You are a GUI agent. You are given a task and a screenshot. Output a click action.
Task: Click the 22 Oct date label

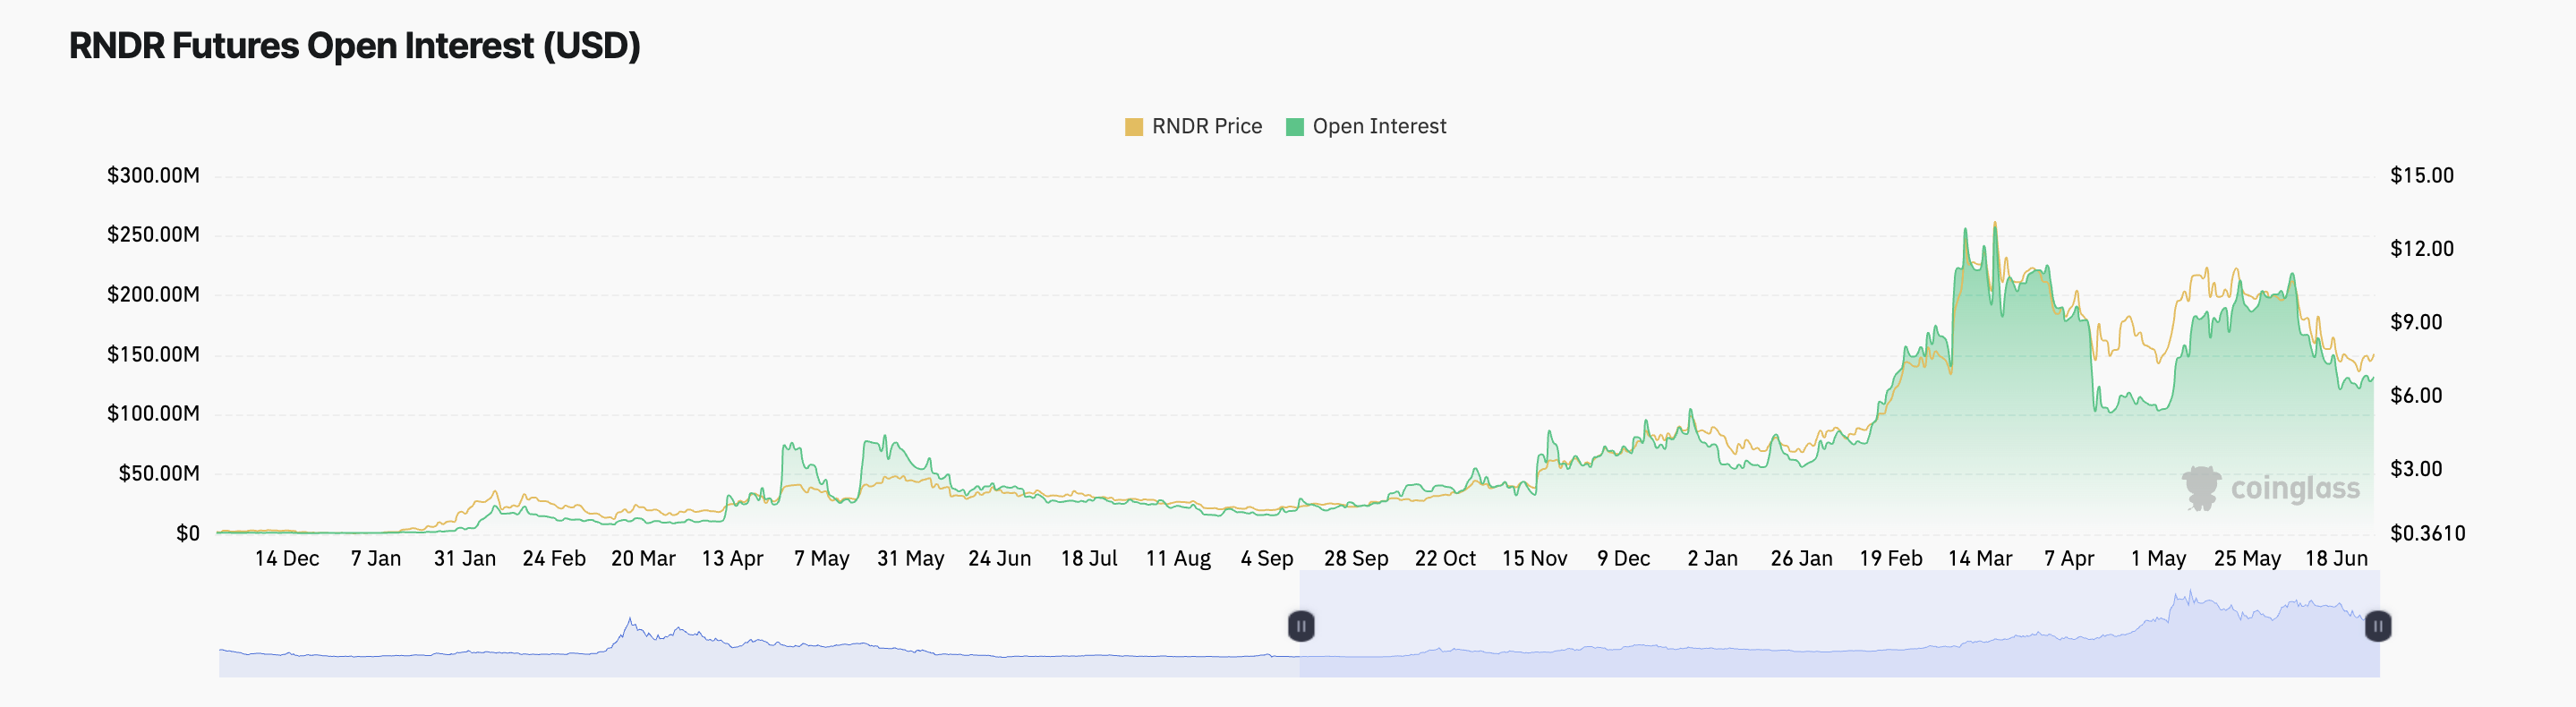[x=1445, y=559]
